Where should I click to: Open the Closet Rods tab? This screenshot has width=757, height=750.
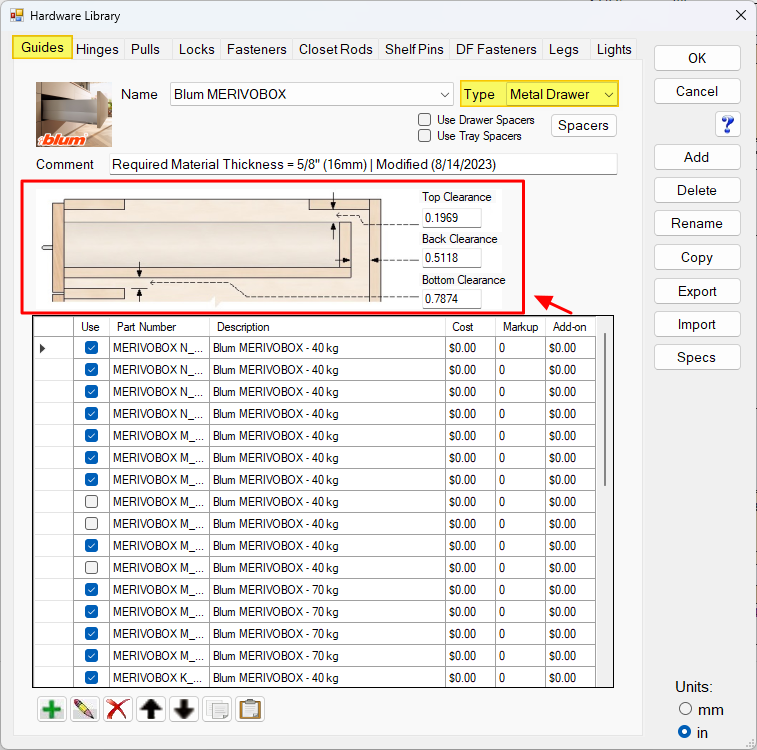click(335, 49)
